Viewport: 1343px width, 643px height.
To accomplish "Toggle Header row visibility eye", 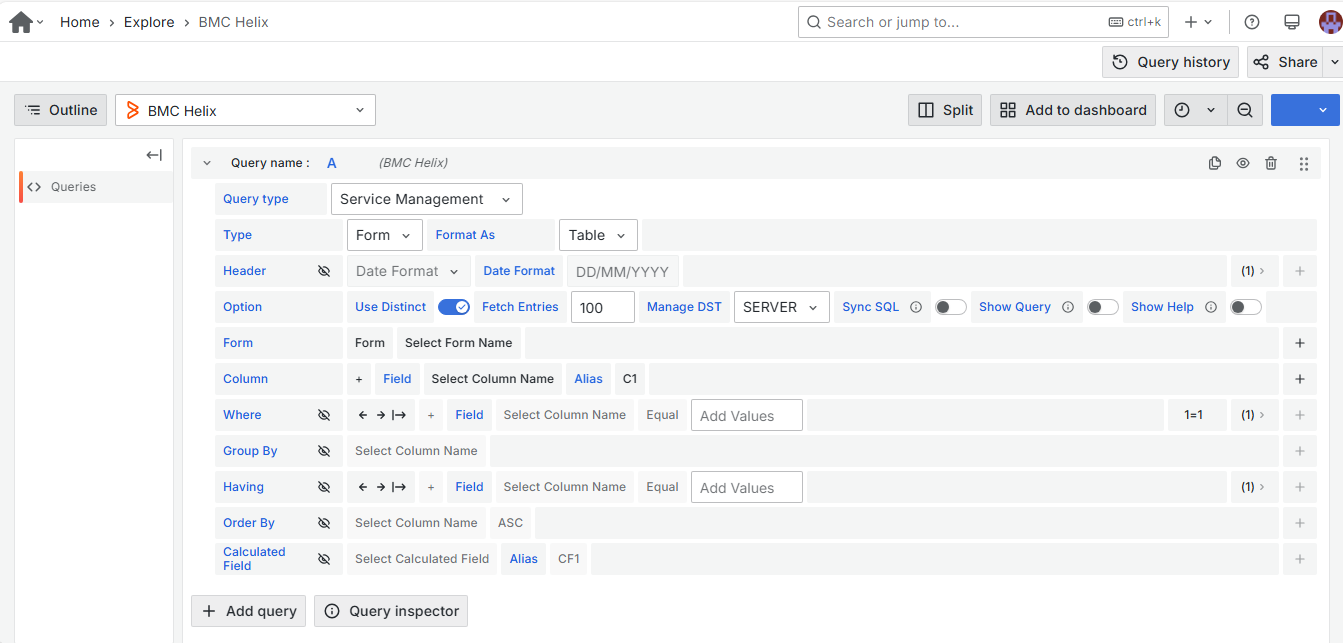I will [x=324, y=271].
